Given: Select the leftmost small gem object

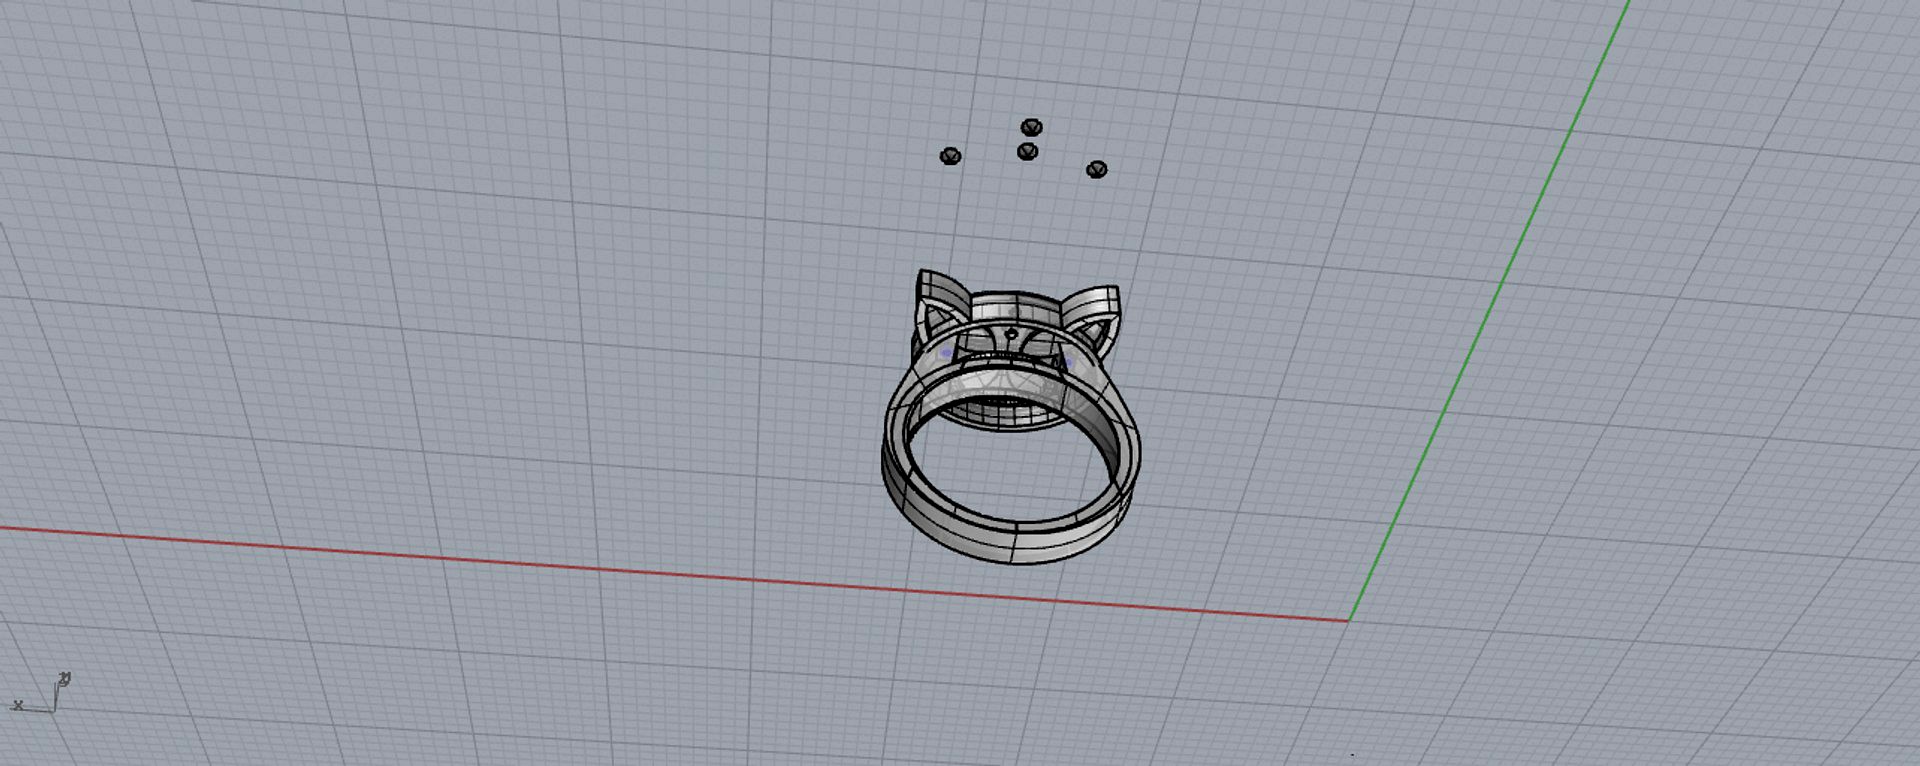Looking at the screenshot, I should 951,156.
